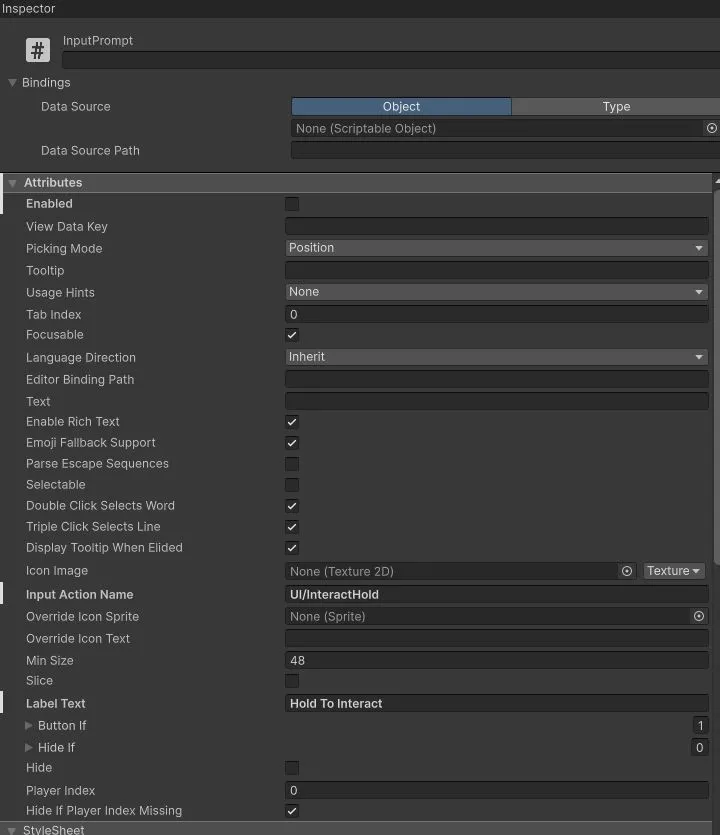The height and width of the screenshot is (835, 720).
Task: Click the Min Size value field
Action: coord(497,660)
